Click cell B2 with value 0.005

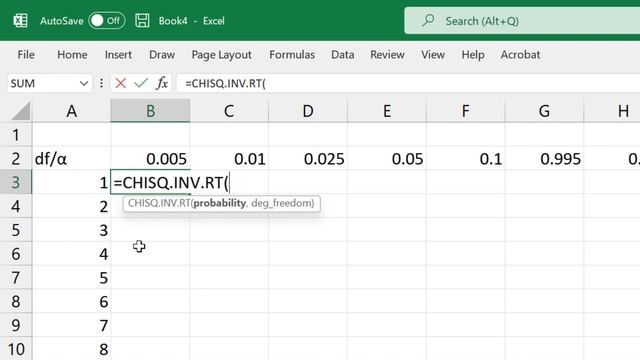[150, 159]
